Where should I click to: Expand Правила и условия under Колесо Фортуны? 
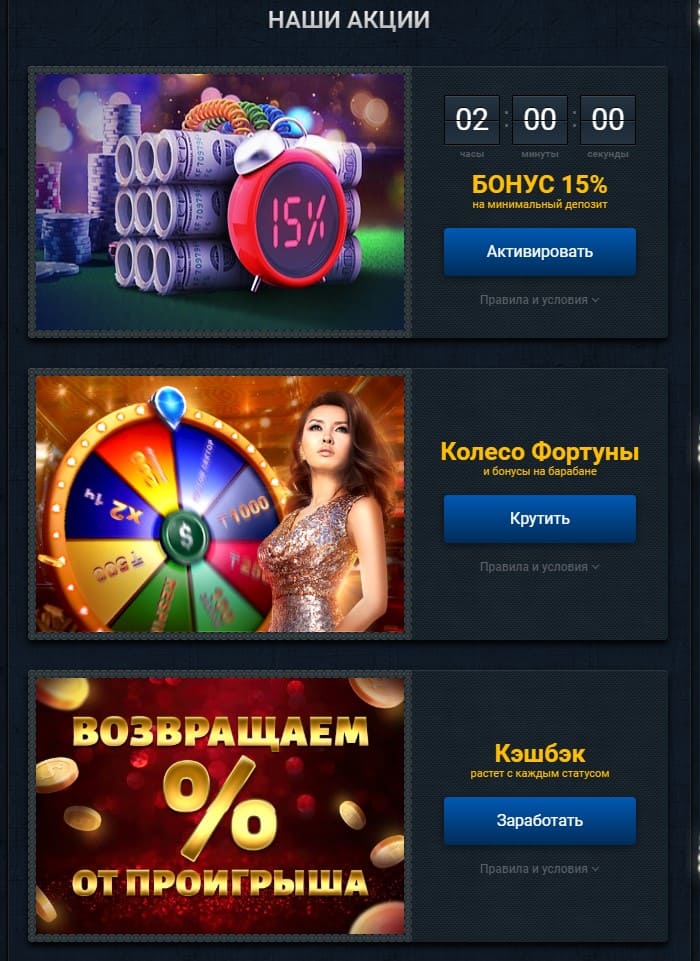539,567
